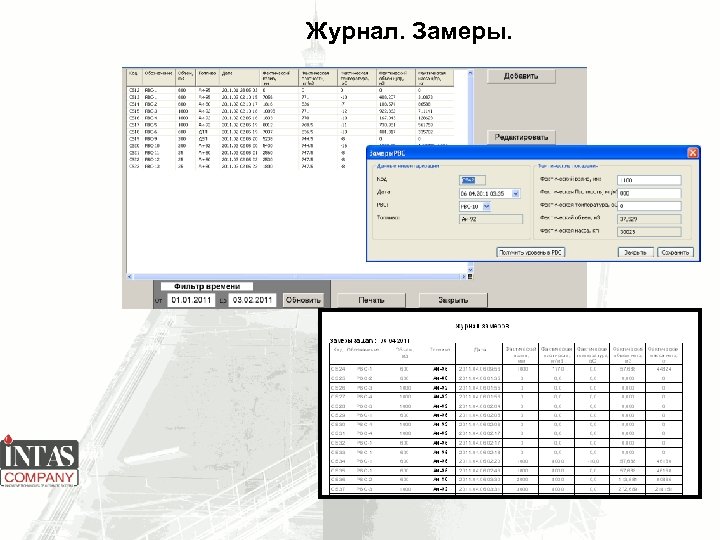Click the Обновить button

(303, 300)
